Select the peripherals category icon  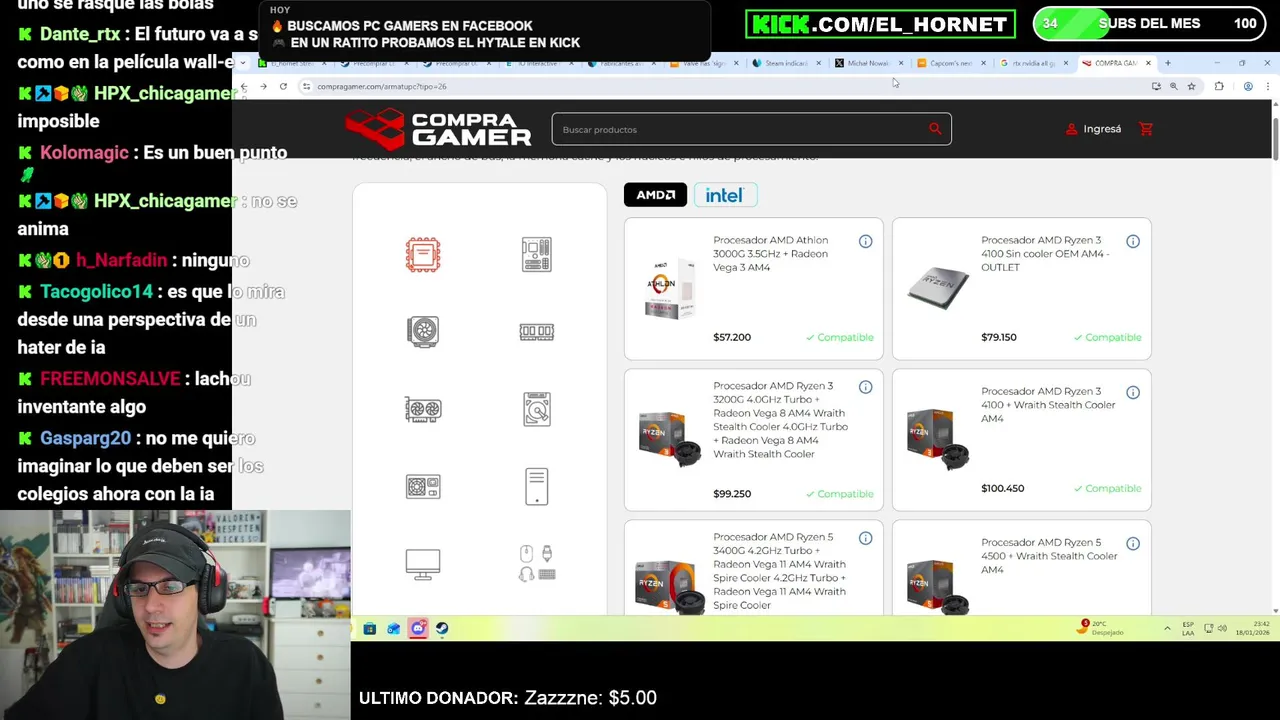click(537, 563)
